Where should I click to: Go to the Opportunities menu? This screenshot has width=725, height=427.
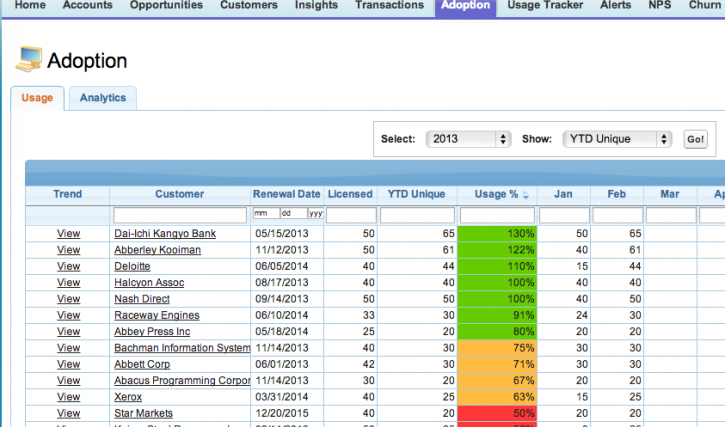tap(166, 5)
